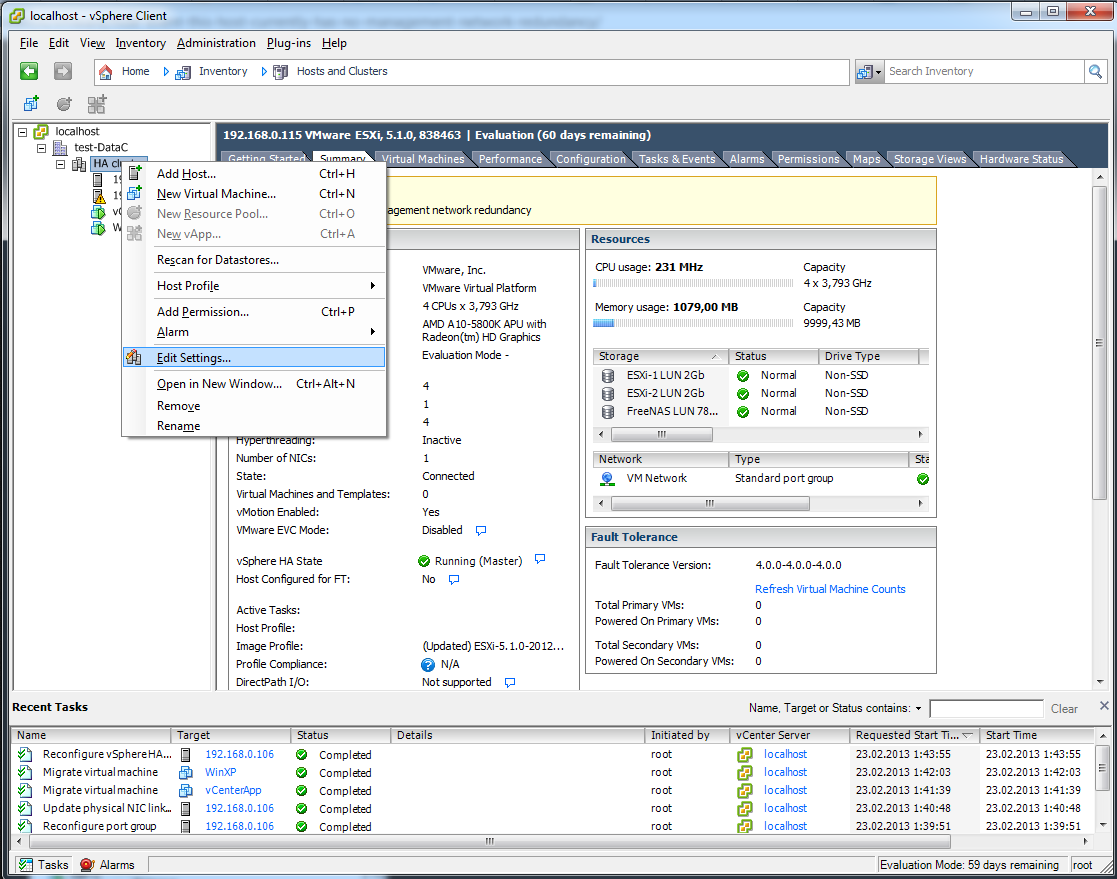Screen dimensions: 1117x879
Task: Click the Edit Settings menu icon
Action: tap(134, 358)
